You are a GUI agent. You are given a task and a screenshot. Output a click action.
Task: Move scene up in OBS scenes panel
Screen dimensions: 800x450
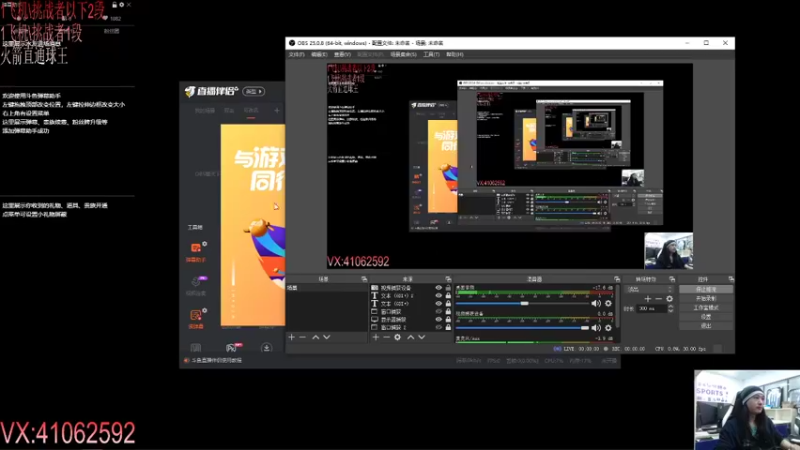[315, 337]
